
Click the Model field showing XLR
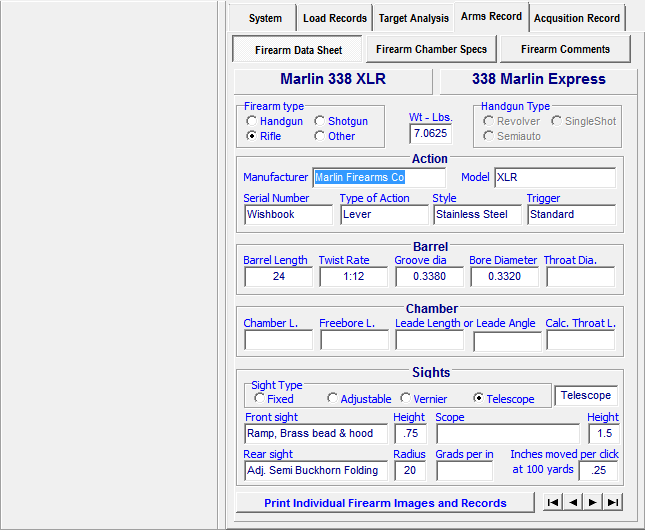pyautogui.click(x=555, y=177)
